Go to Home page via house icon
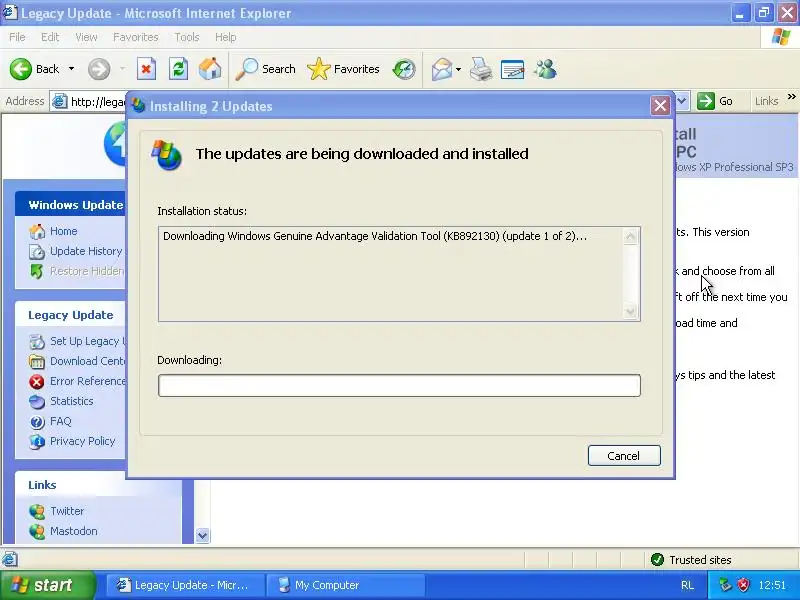The width and height of the screenshot is (800, 600). [210, 69]
